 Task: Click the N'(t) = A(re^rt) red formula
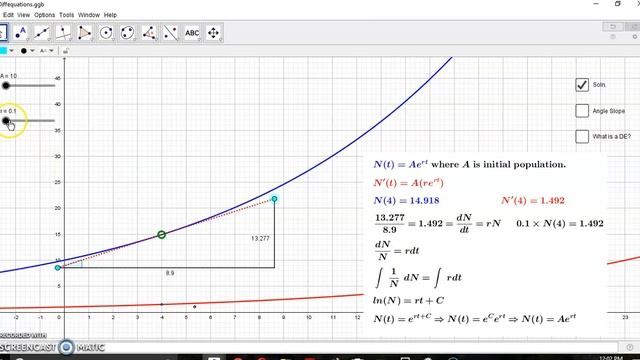click(409, 183)
